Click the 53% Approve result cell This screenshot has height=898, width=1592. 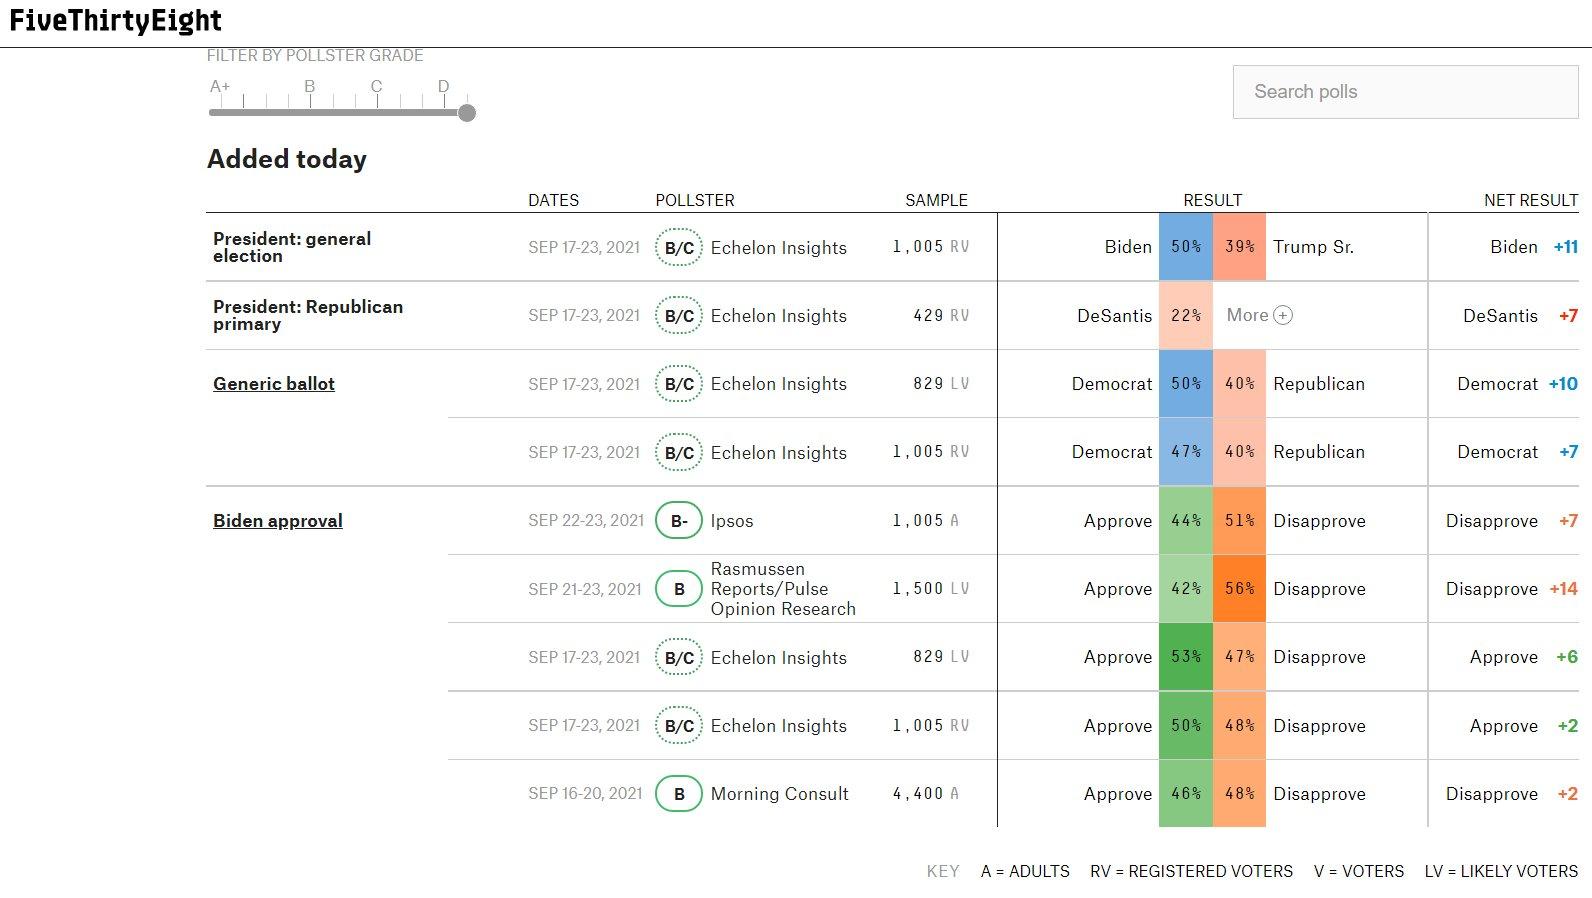tap(1186, 657)
